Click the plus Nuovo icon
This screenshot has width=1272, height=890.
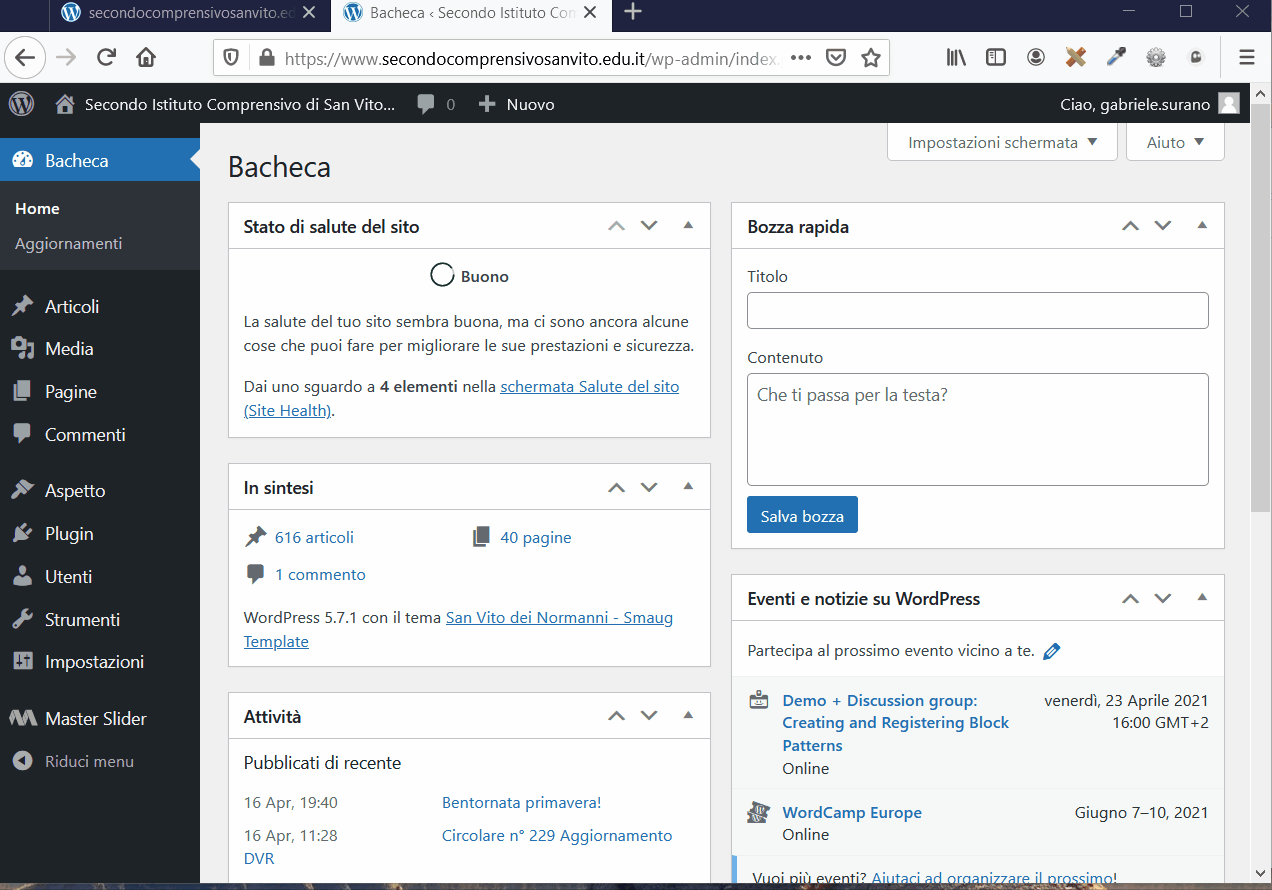pyautogui.click(x=487, y=104)
